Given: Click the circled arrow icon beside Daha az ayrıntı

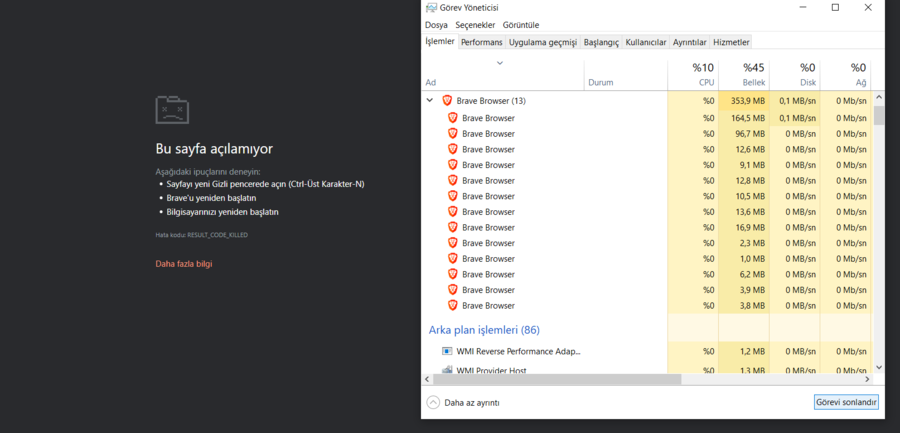Looking at the screenshot, I should coord(433,403).
